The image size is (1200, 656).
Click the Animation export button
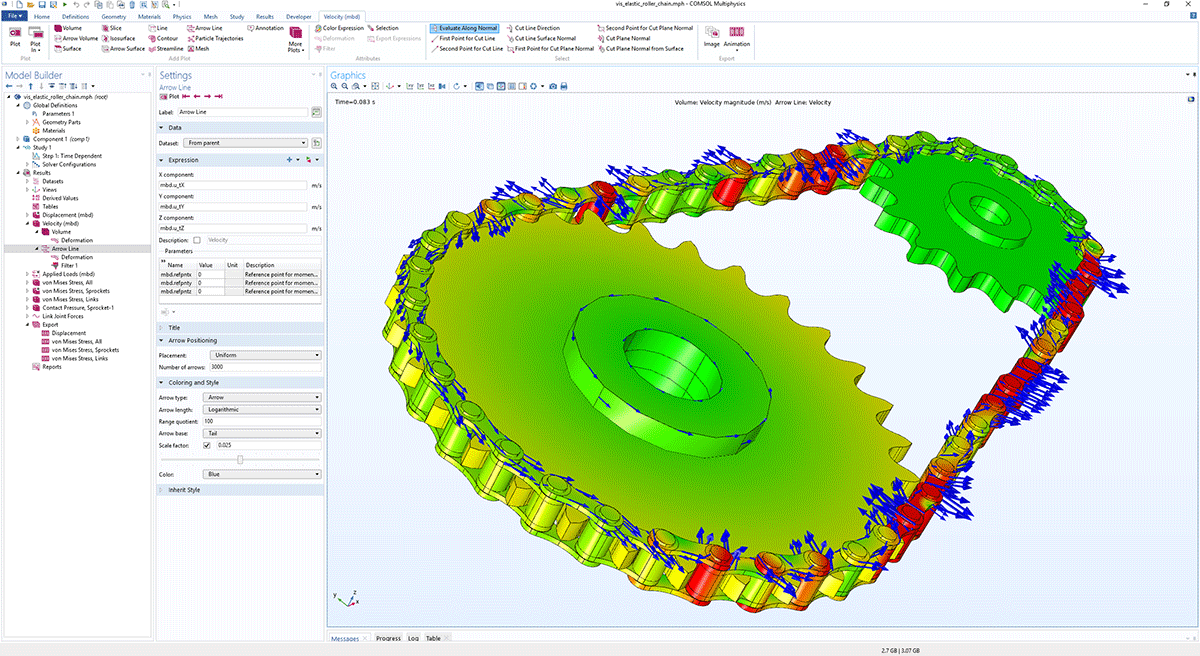point(737,38)
